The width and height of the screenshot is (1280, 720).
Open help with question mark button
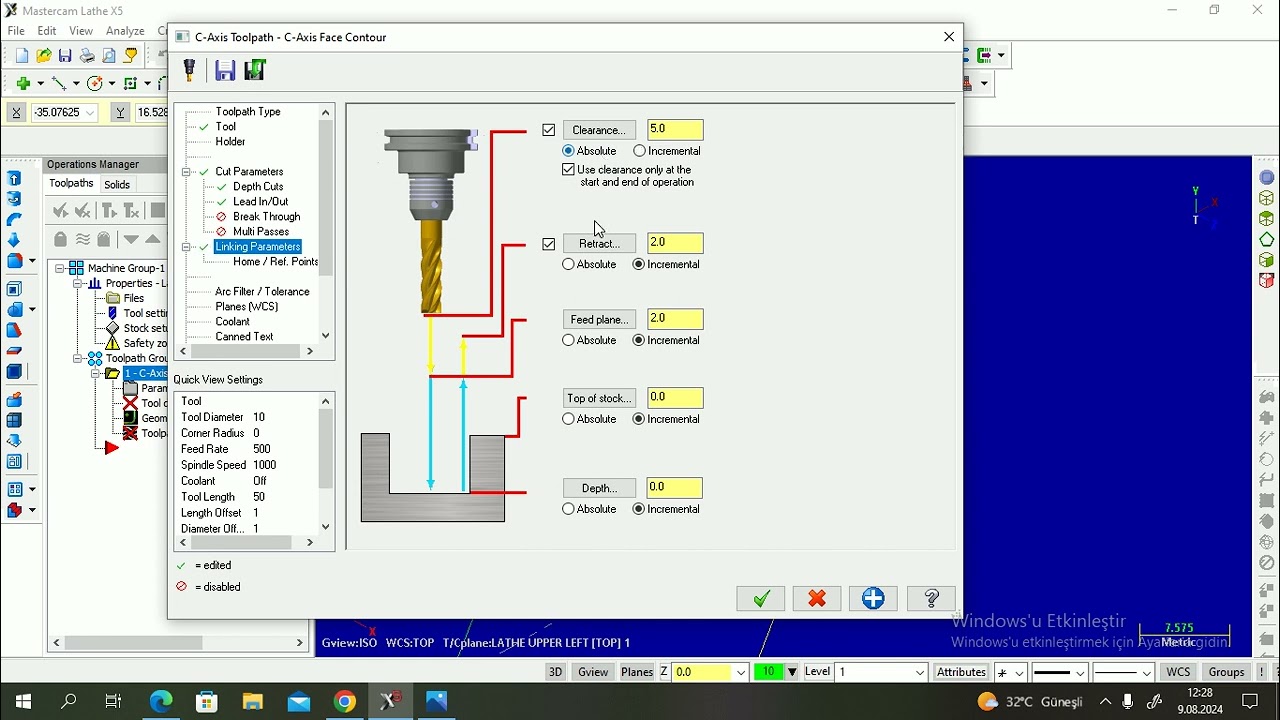tap(931, 598)
